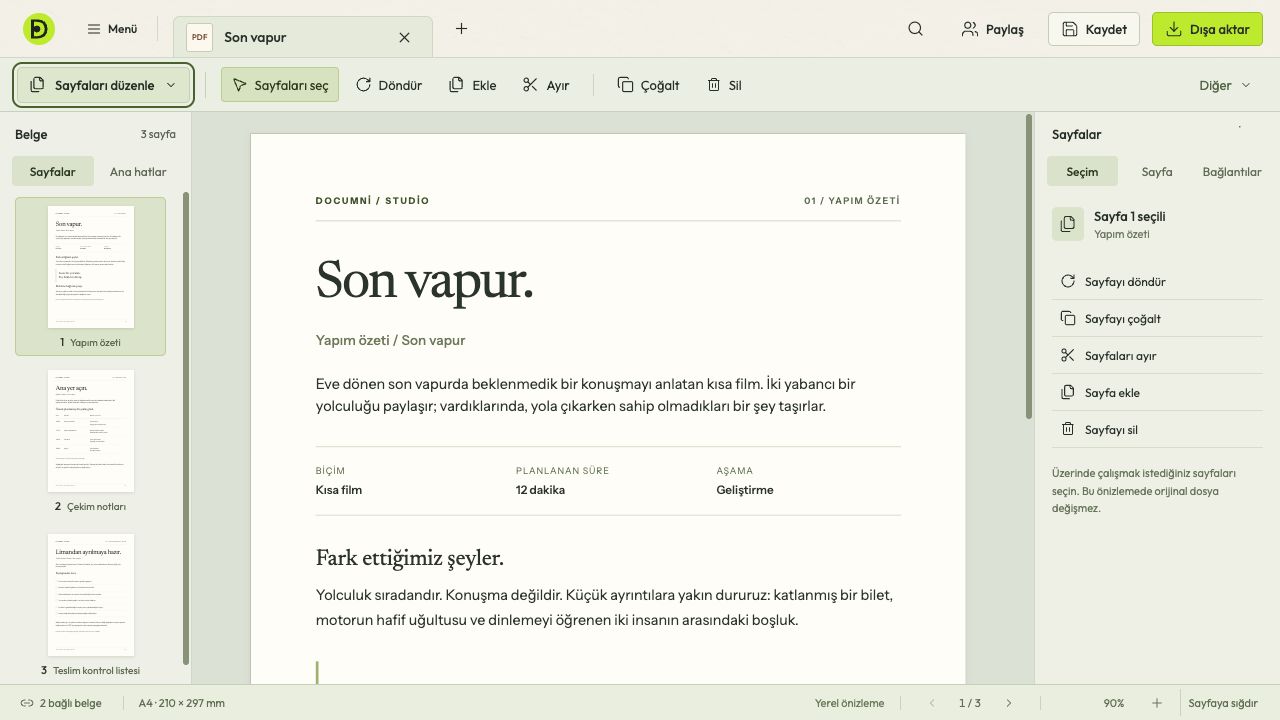The width and height of the screenshot is (1280, 720).
Task: Click the Fark ettiğimiz şeyler heading
Action: coord(409,558)
